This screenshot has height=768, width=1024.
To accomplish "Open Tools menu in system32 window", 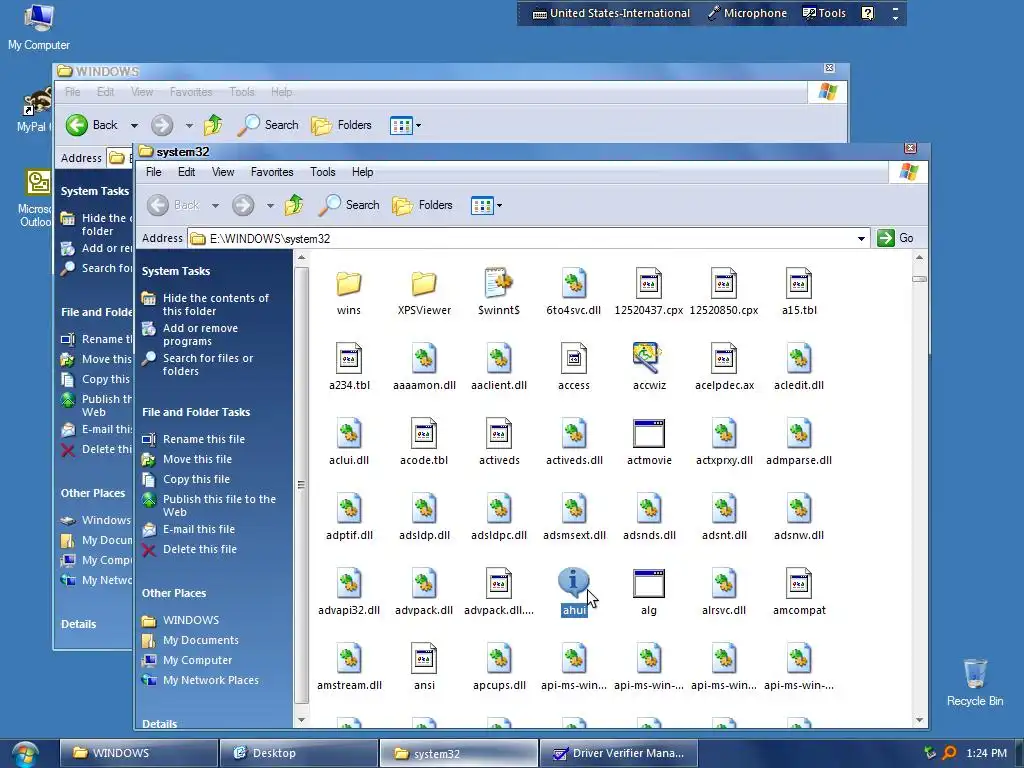I will [323, 172].
